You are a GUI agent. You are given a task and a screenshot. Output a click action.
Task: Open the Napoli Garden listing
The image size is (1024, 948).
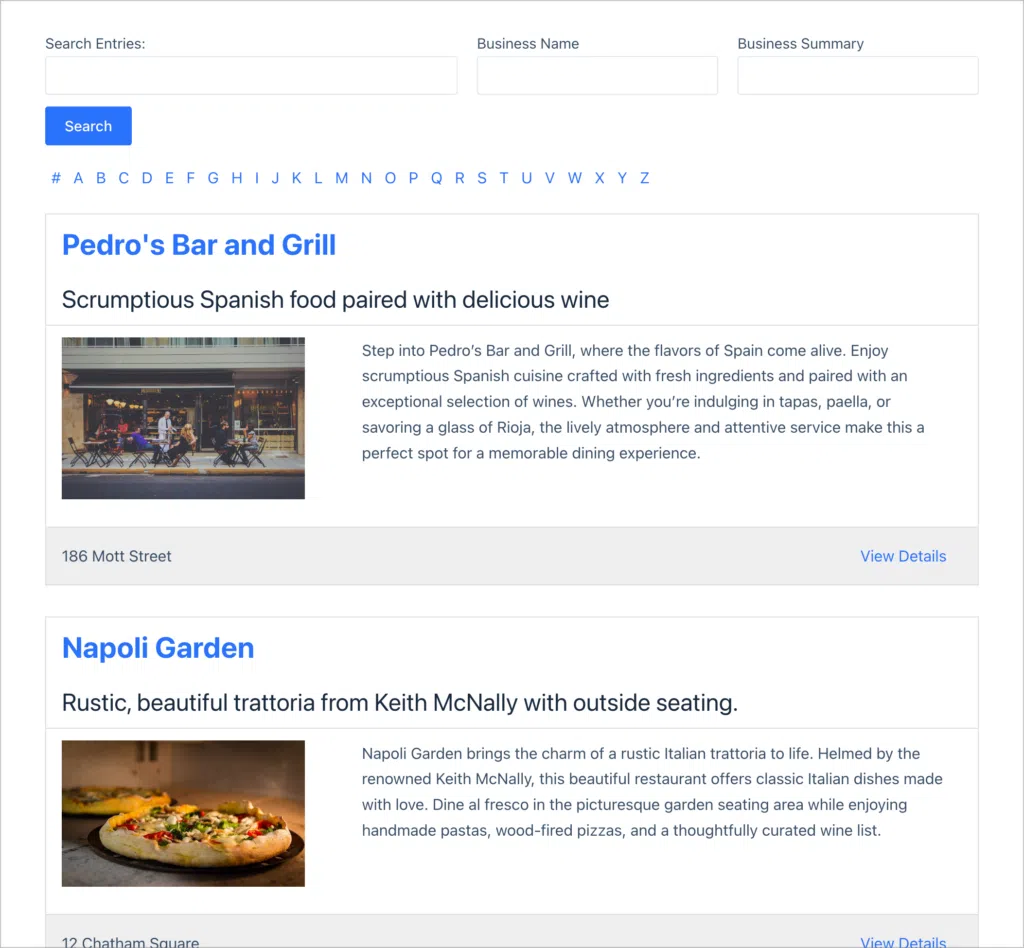(x=157, y=648)
